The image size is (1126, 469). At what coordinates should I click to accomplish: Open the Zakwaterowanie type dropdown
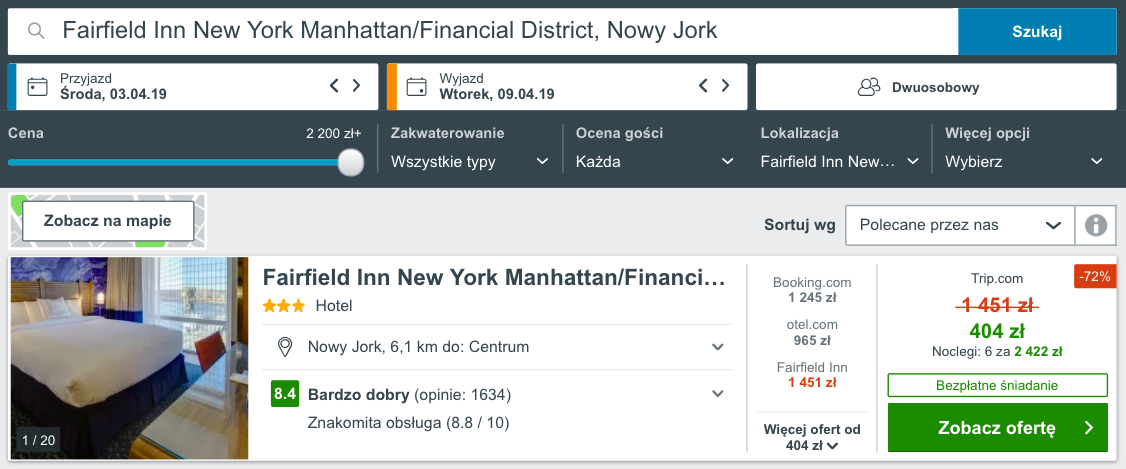point(470,162)
